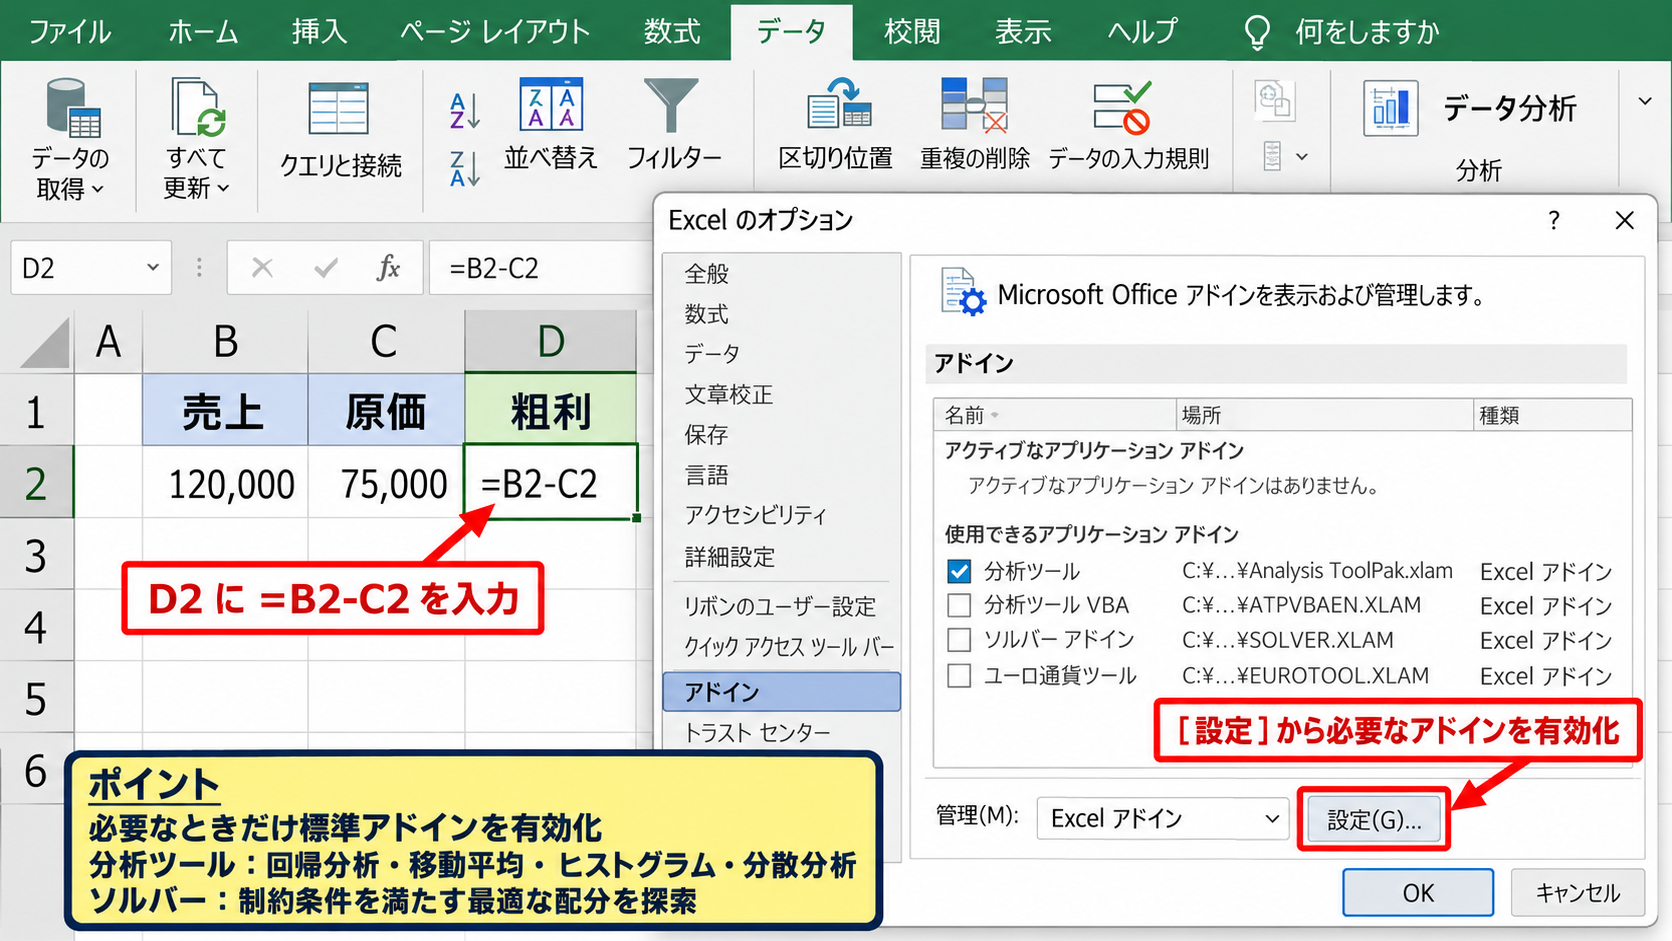Viewport: 1672px width, 941px height.
Task: Click the Tell Me lightbulb search box
Action: pyautogui.click(x=1342, y=32)
